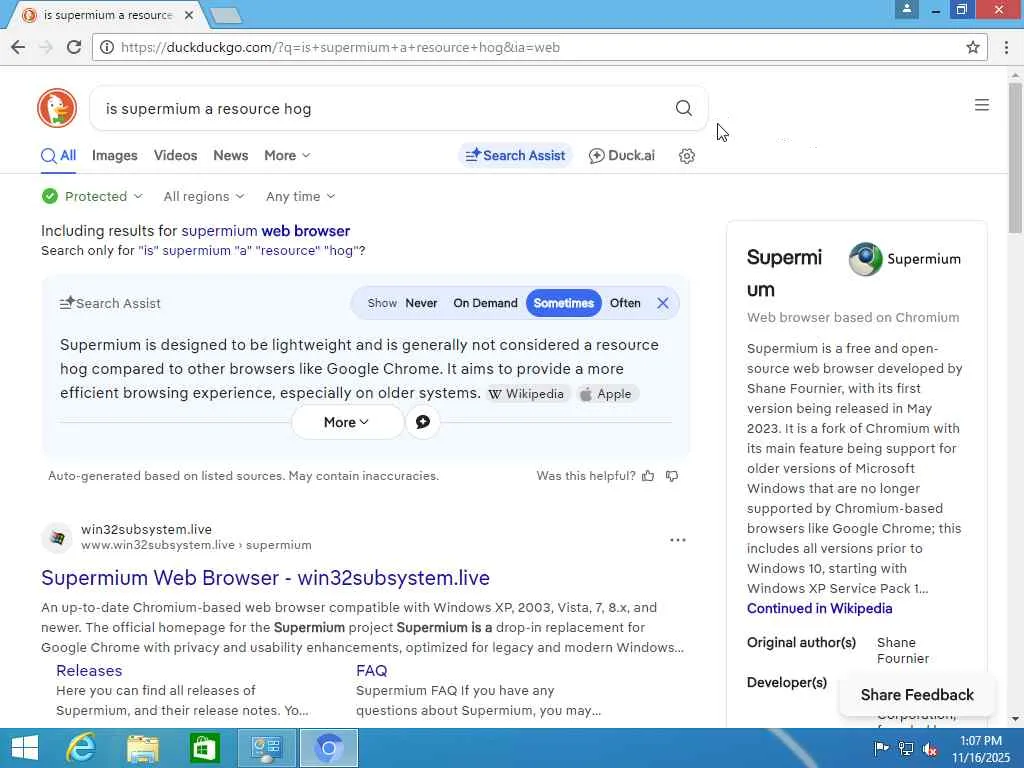
Task: Click the page vertical scrollbar thumb
Action: 1015,157
